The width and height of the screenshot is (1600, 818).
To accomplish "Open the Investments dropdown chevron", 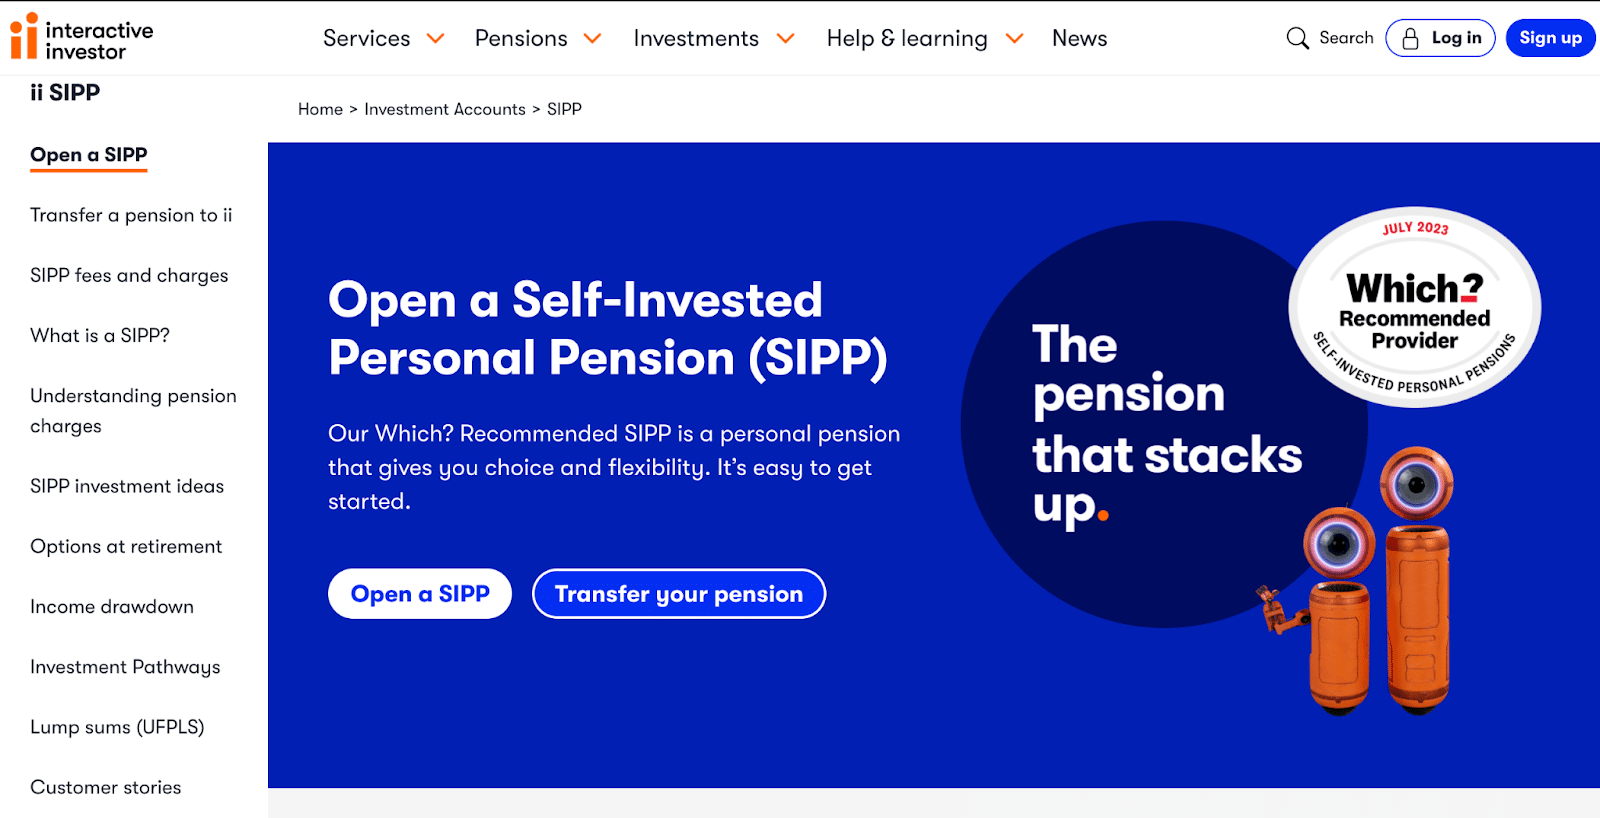I will pos(785,38).
